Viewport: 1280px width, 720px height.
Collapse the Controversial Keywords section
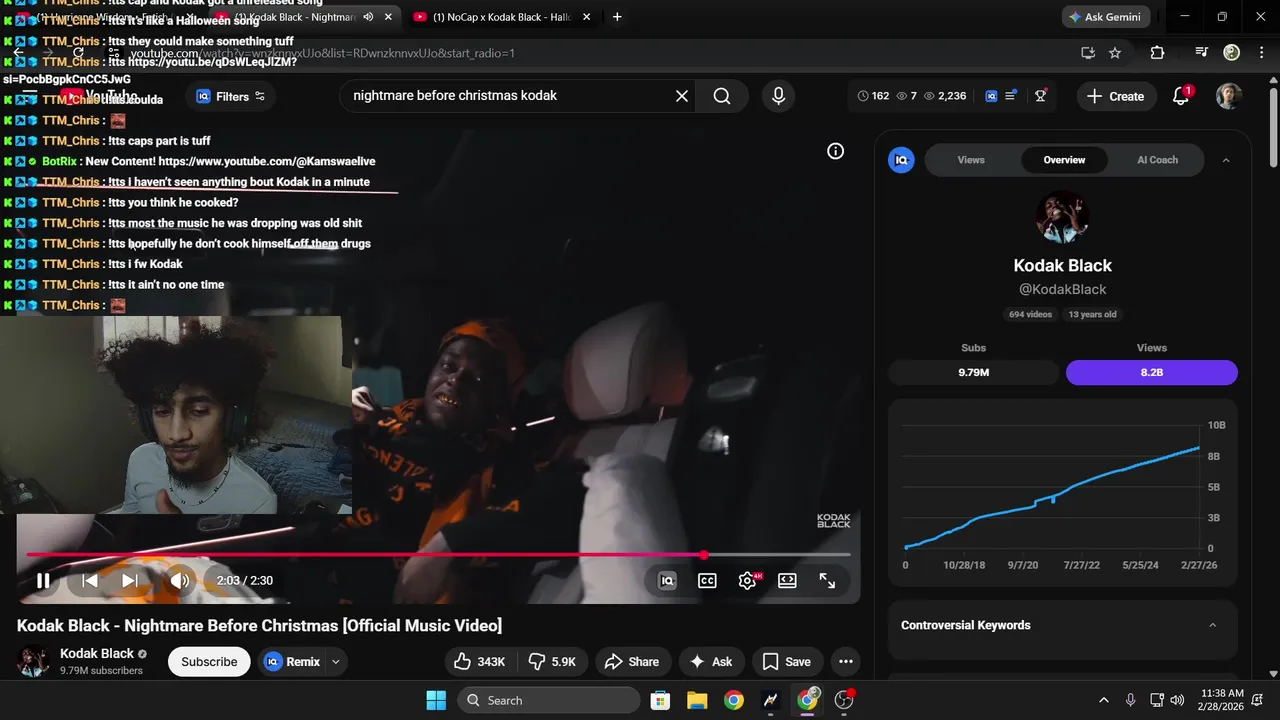tap(1212, 625)
